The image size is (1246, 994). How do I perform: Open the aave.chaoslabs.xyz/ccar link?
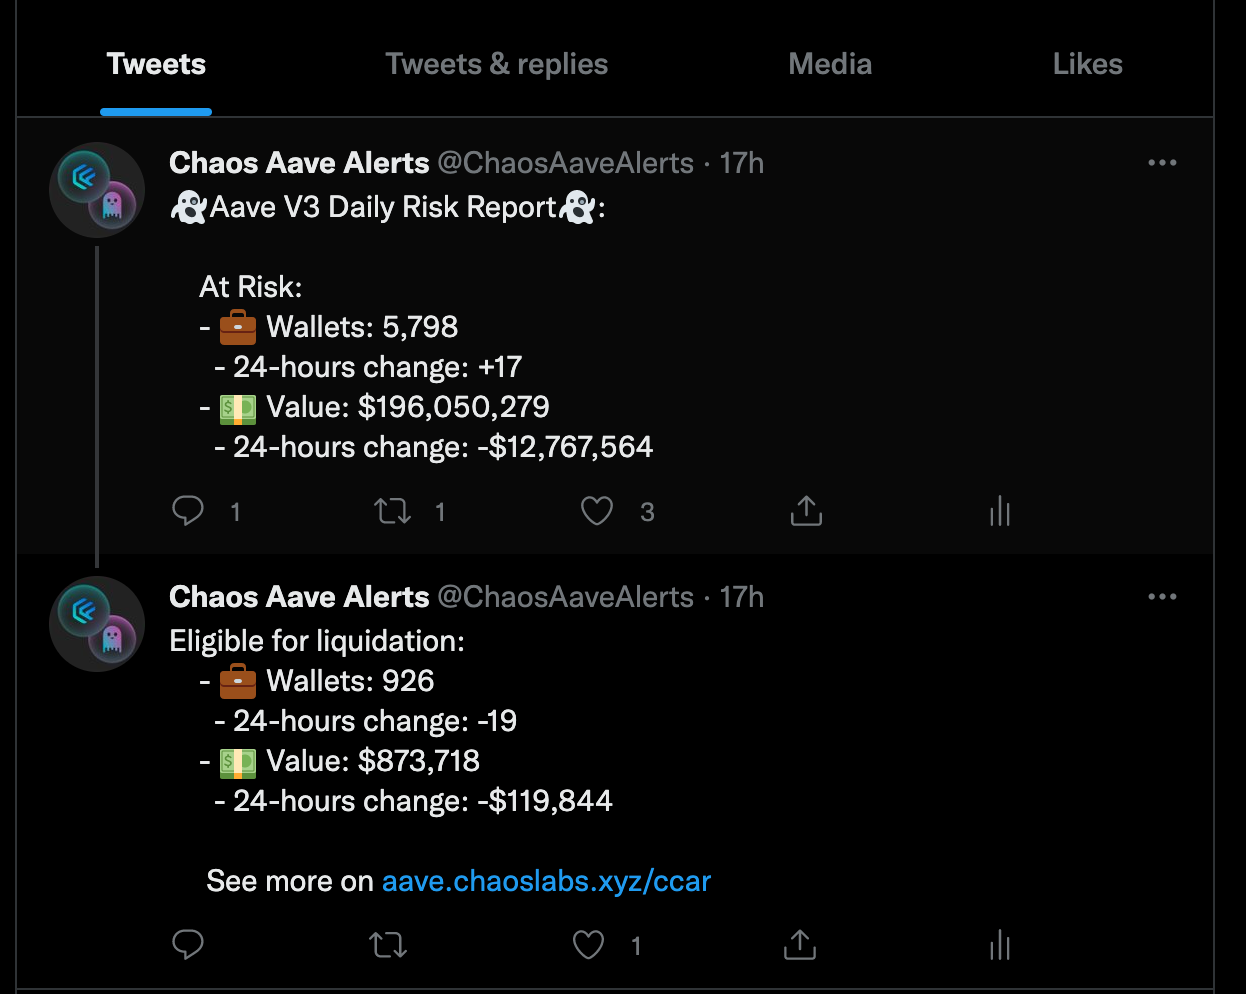546,881
